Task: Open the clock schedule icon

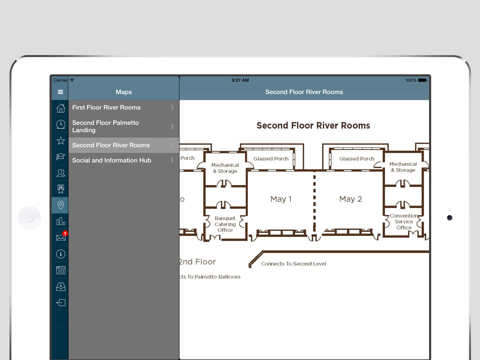Action: tap(61, 124)
